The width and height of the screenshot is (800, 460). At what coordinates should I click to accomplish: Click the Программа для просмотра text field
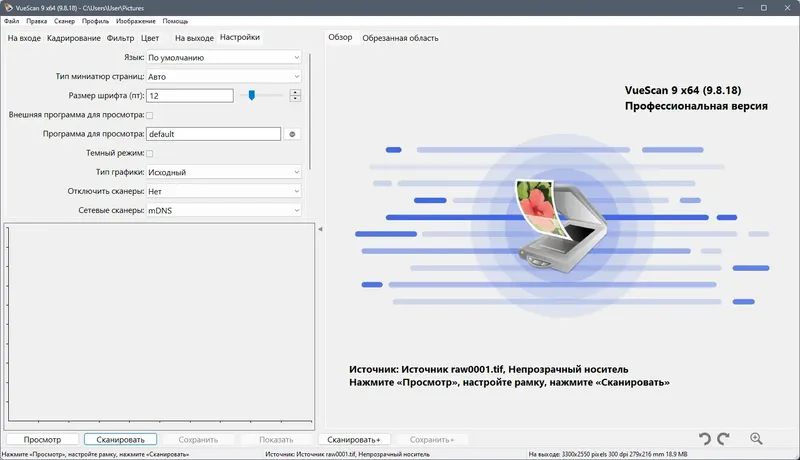pos(213,134)
